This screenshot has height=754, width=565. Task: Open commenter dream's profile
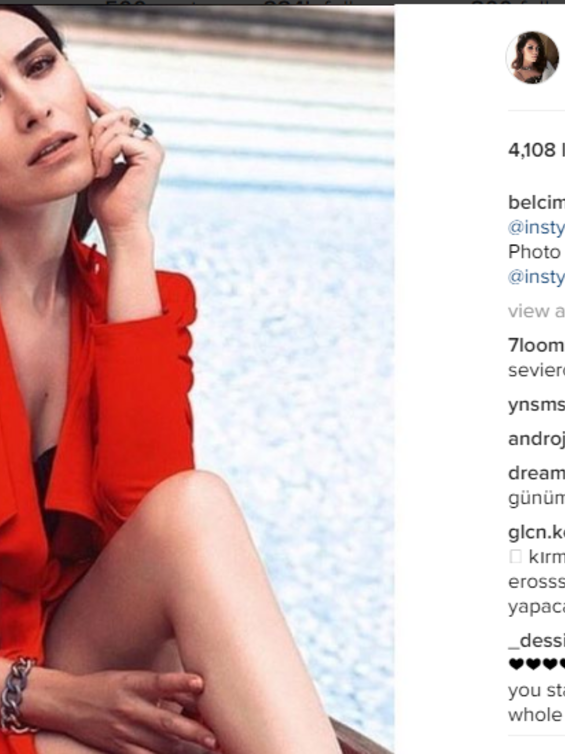(536, 473)
